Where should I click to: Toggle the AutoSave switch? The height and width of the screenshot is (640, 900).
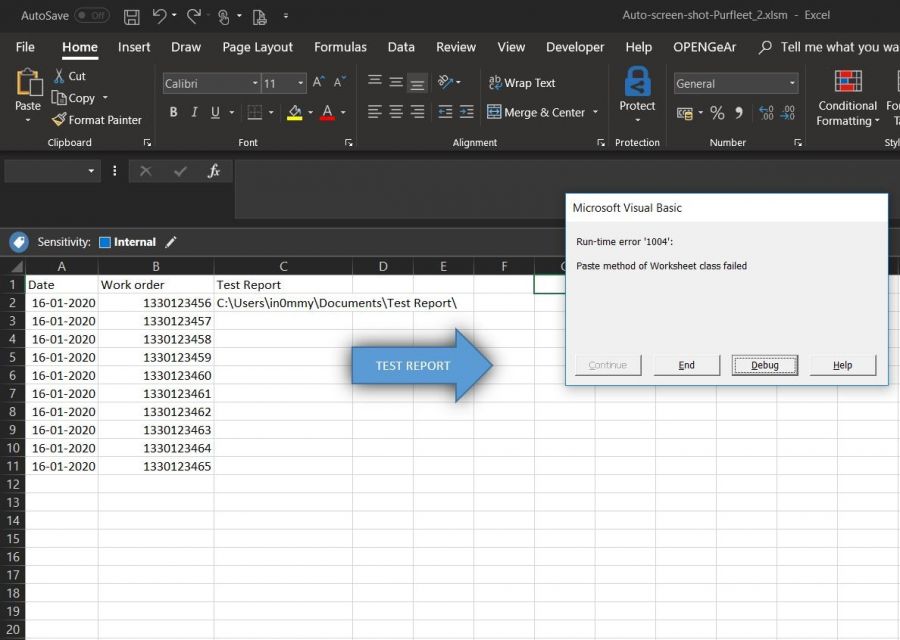click(x=92, y=15)
